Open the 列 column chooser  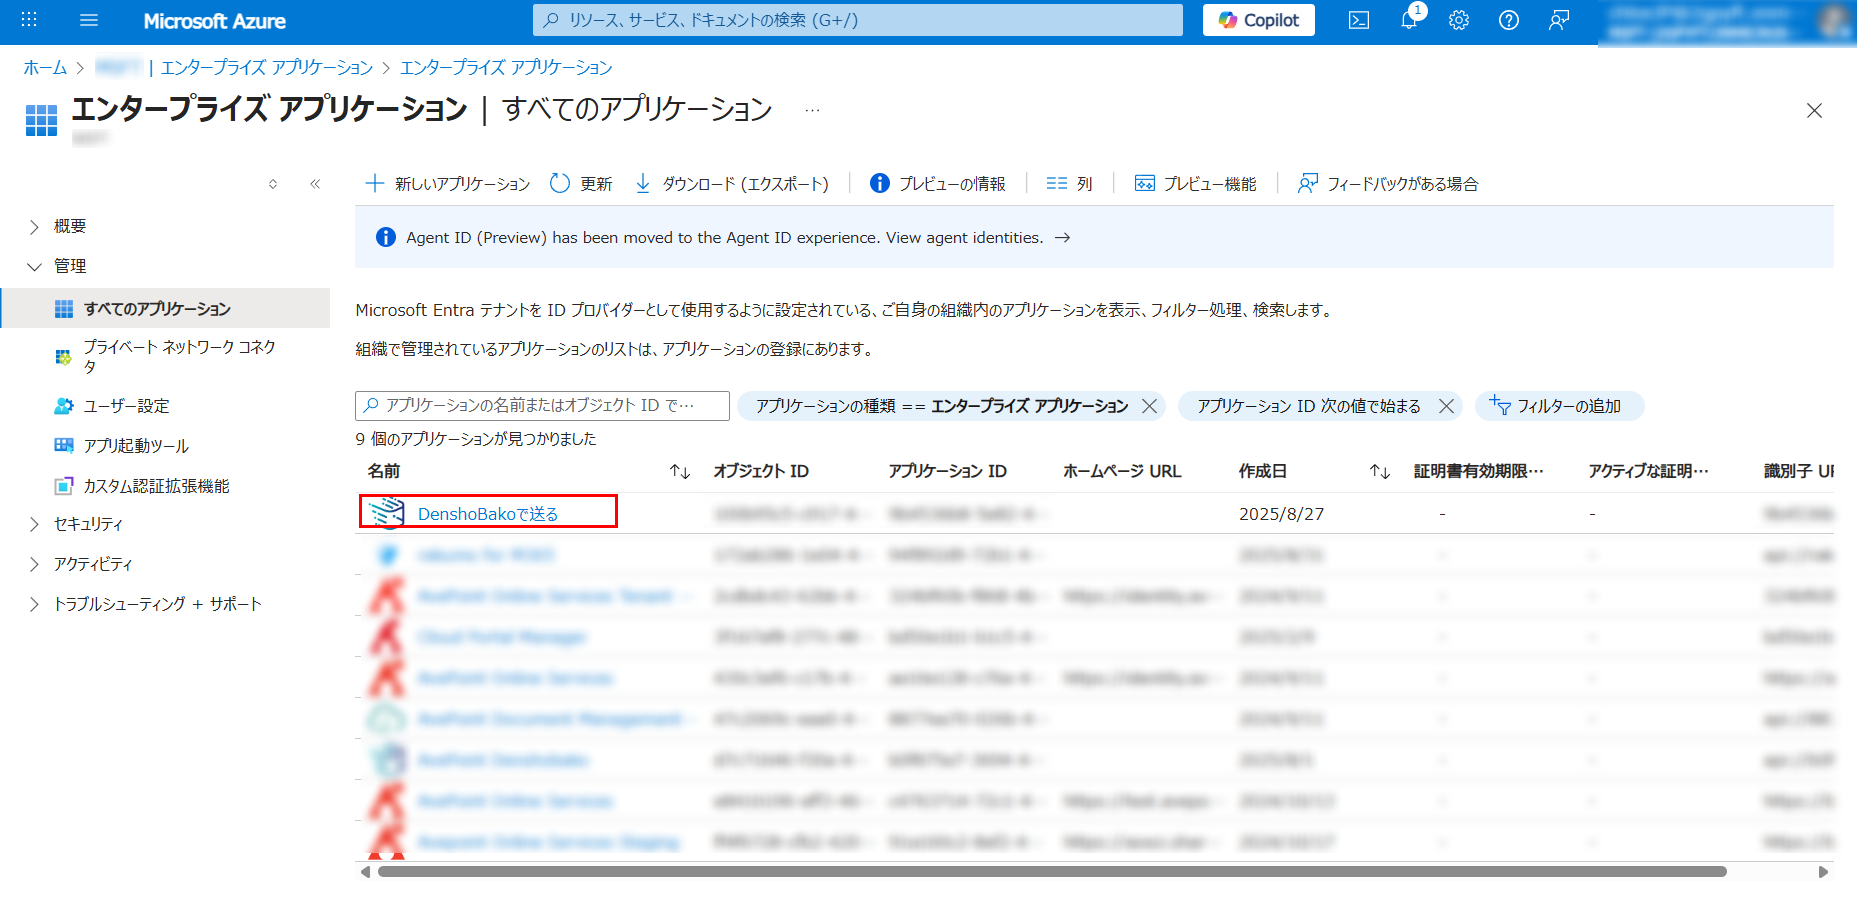click(1069, 184)
